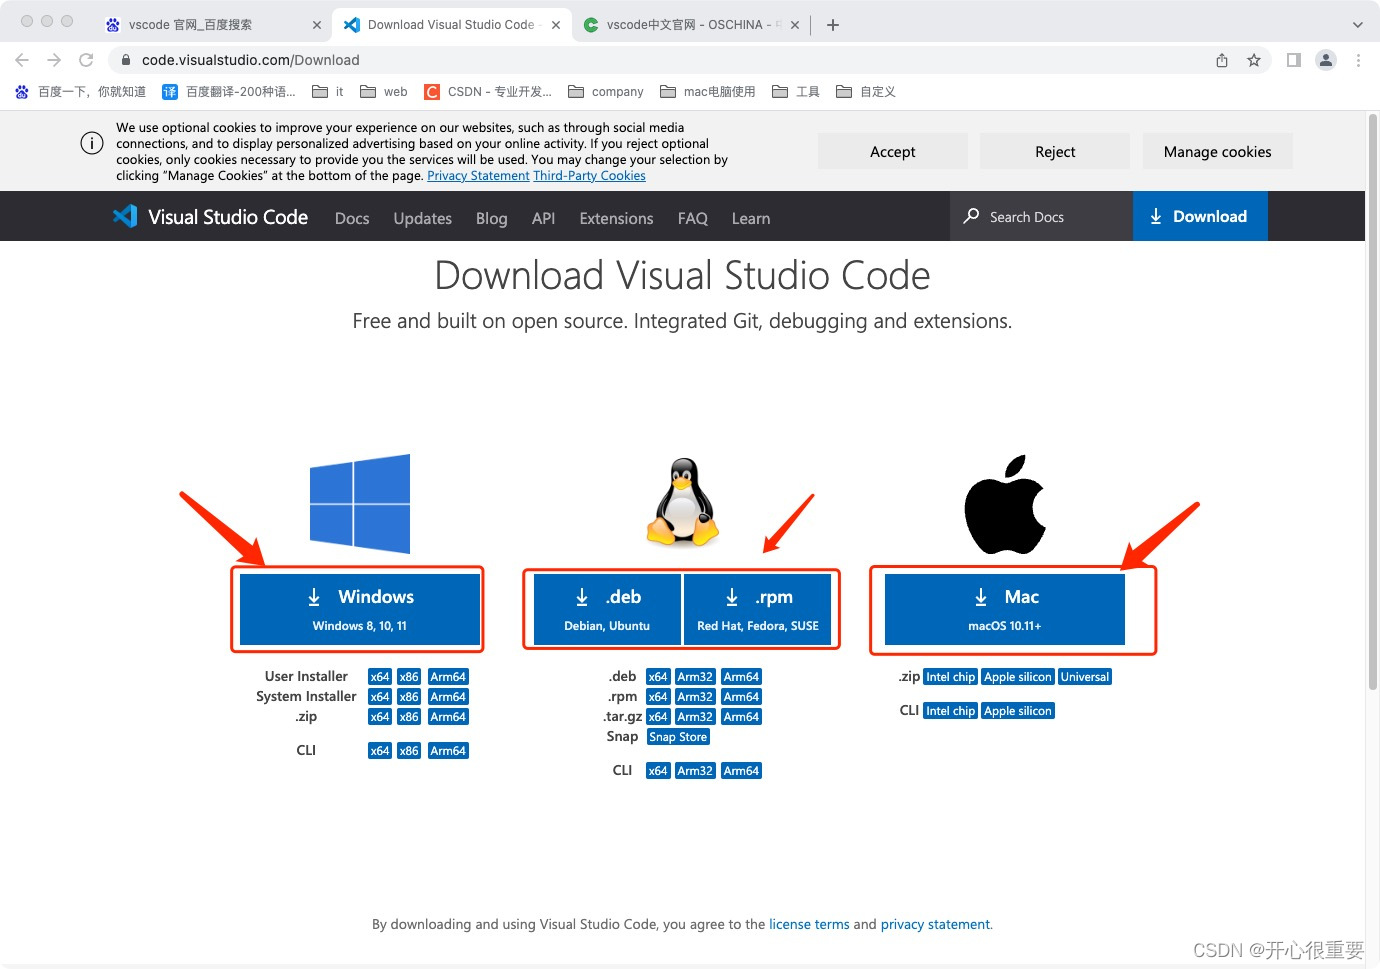Download Mac .zip Intel chip
This screenshot has width=1380, height=969.
950,677
